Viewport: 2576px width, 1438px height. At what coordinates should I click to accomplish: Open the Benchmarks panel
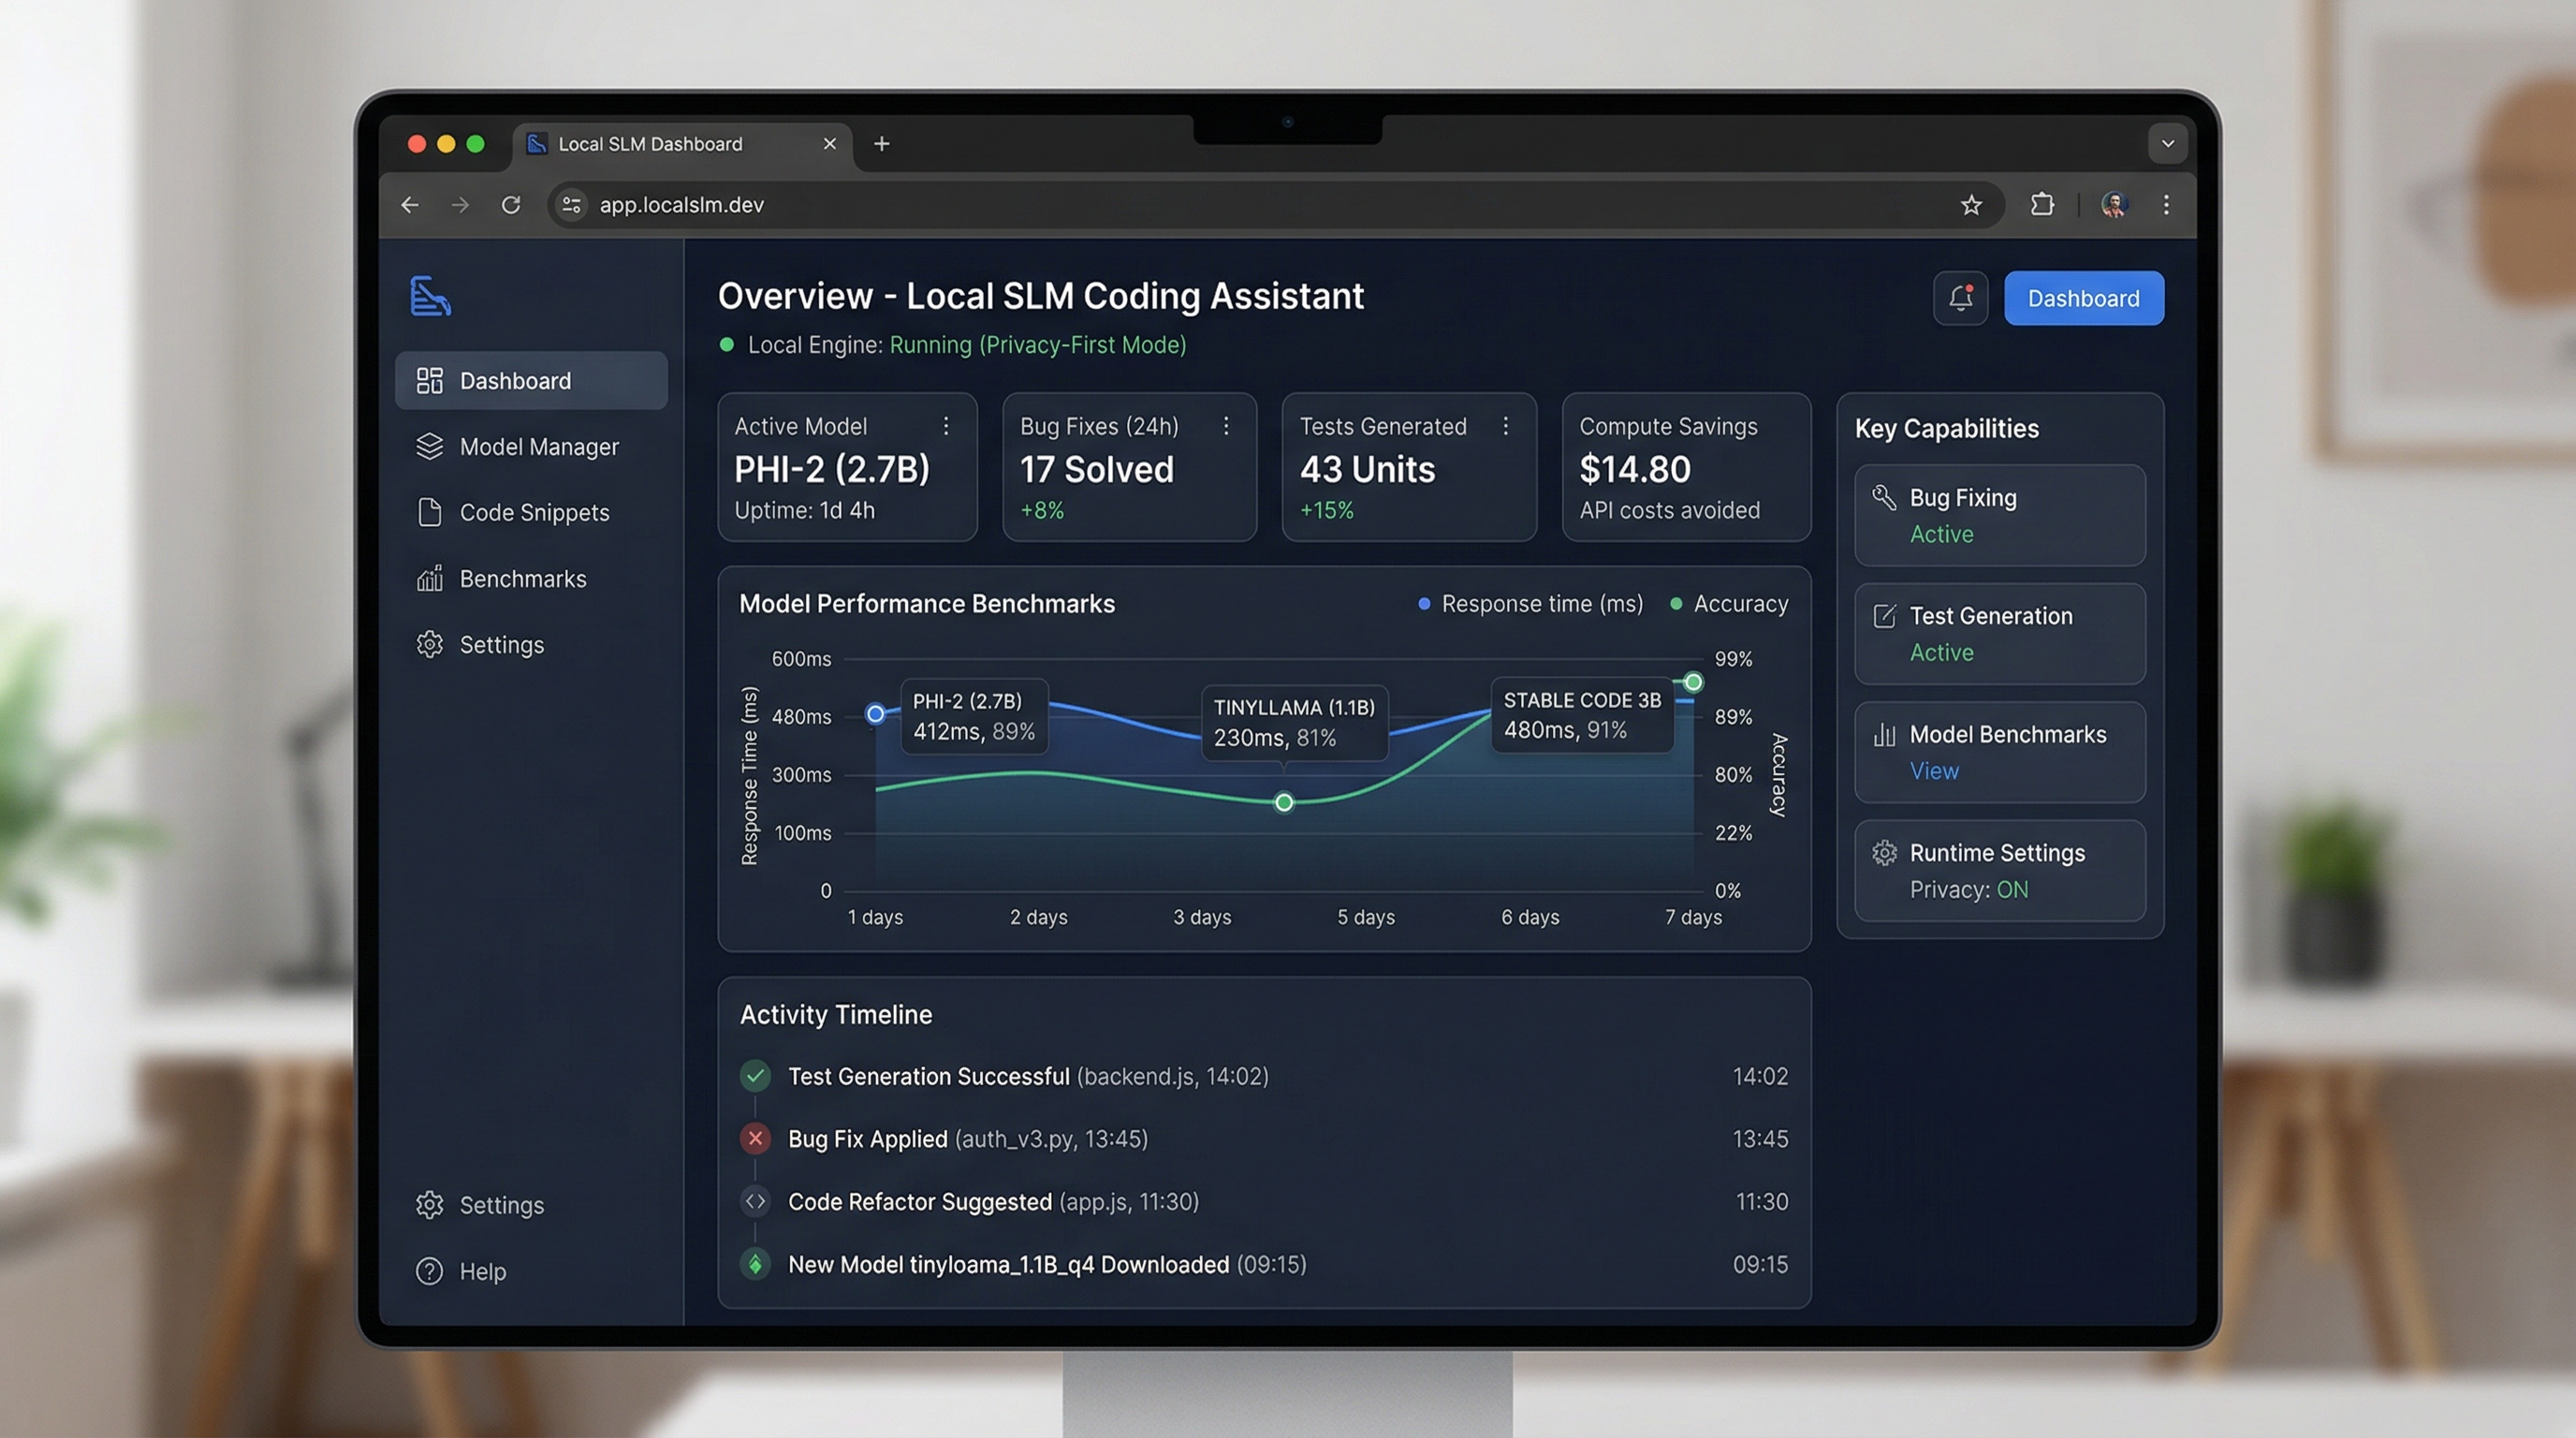coord(522,578)
